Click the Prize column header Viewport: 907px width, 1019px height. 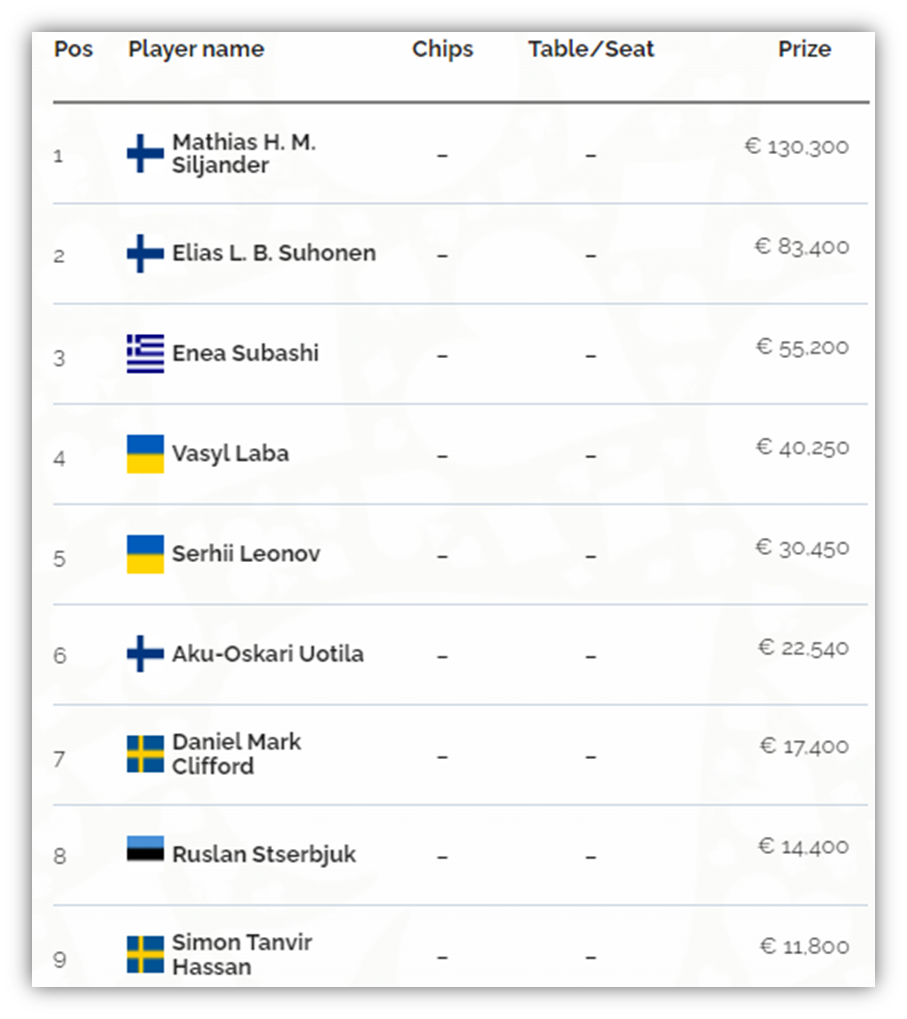point(804,49)
